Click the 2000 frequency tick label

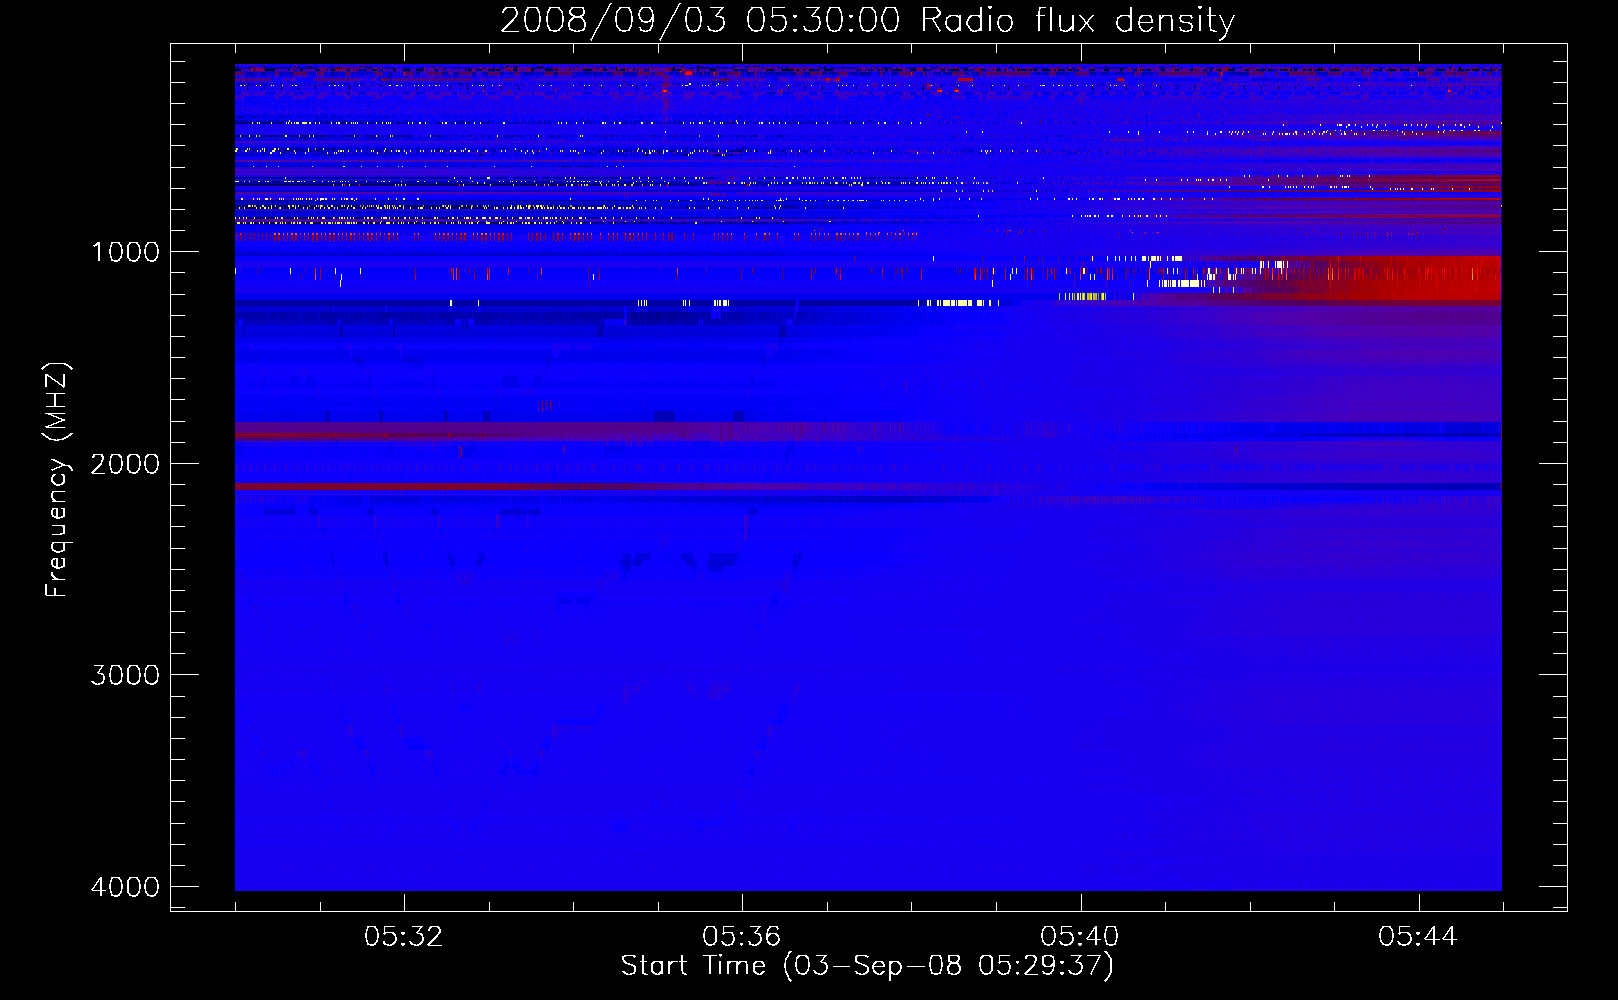[125, 463]
